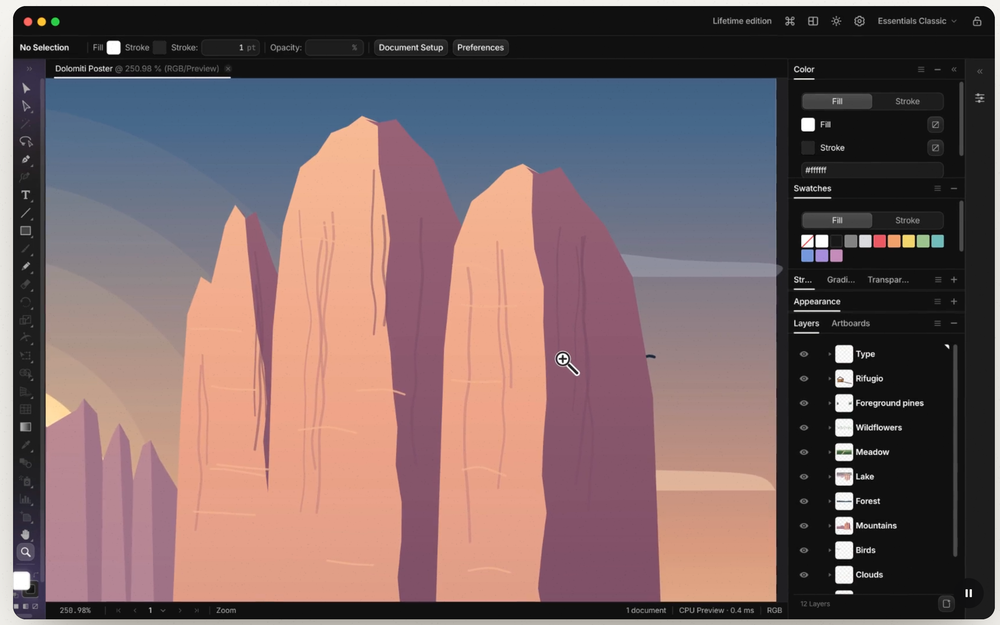Open Preferences

point(480,48)
